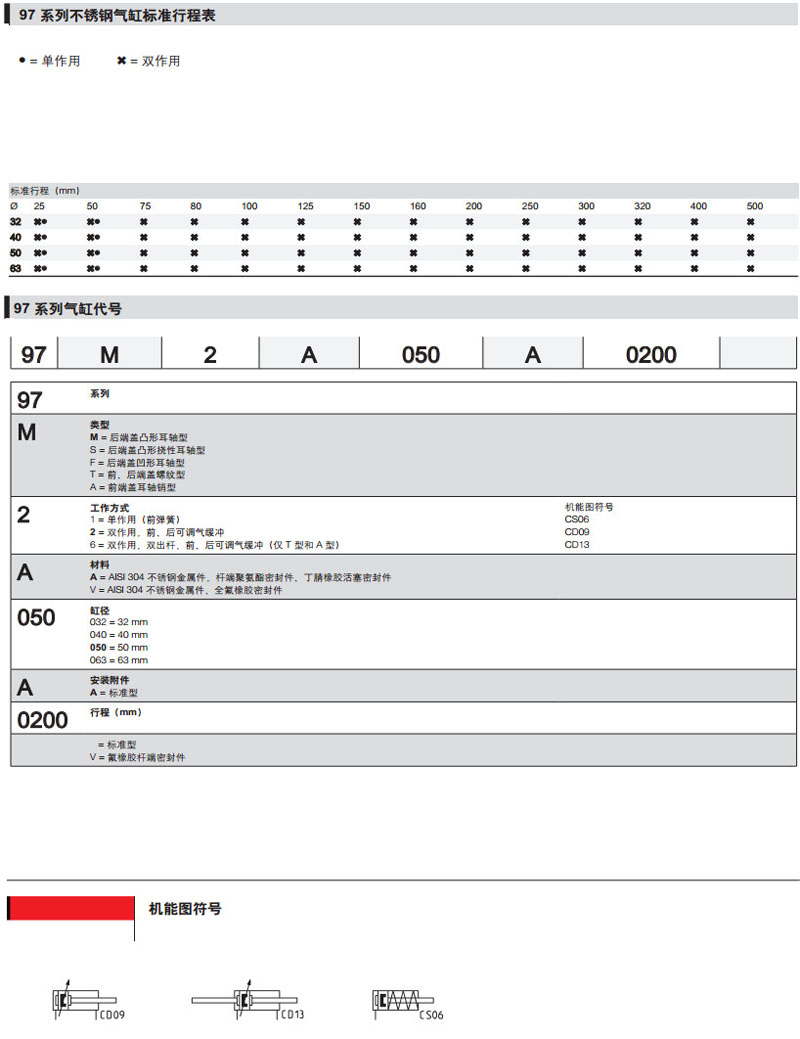Click the 双作用 cross legend symbol
Viewport: 800px width, 1039px height.
tap(122, 61)
